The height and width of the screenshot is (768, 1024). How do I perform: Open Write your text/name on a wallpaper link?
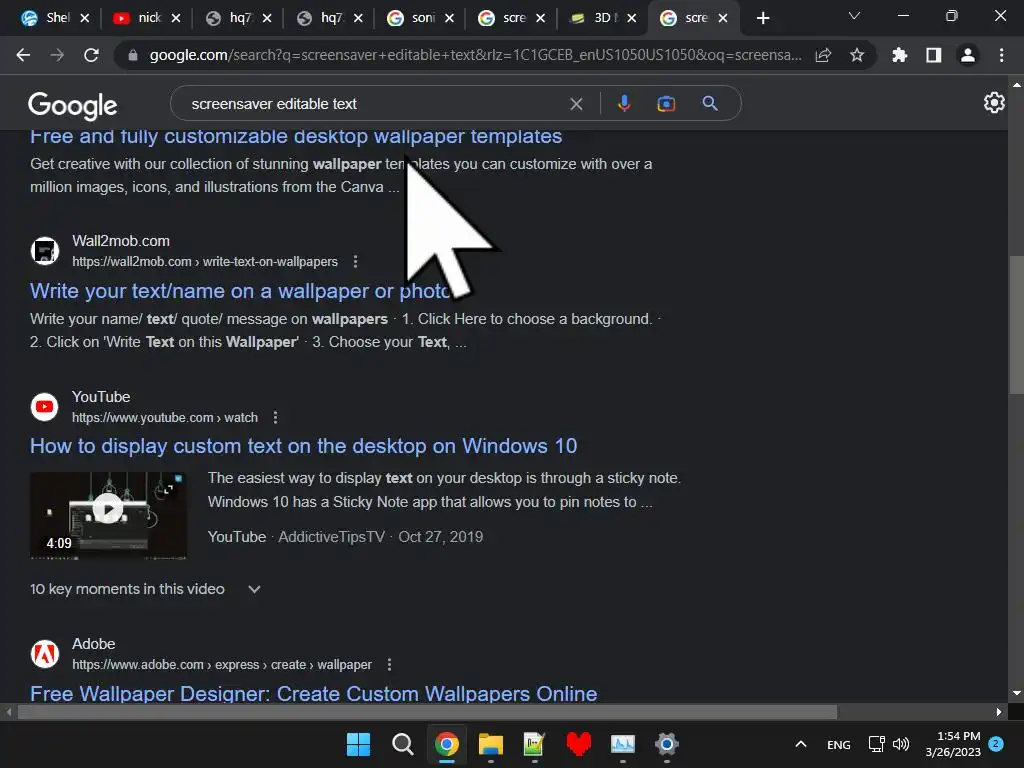click(x=240, y=291)
